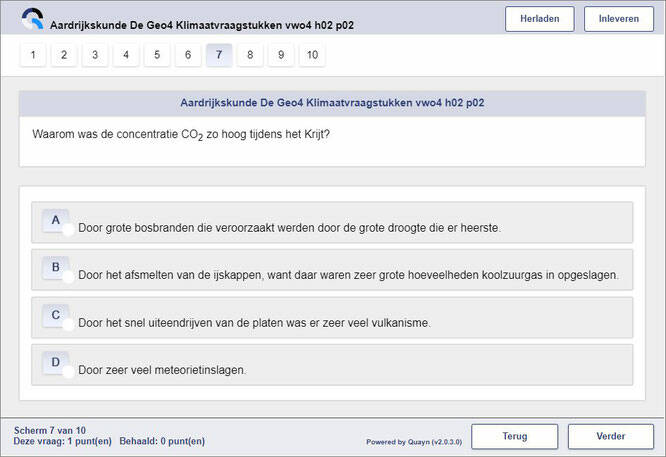Click the question text about CO2 tijdens Krijt

(x=181, y=135)
